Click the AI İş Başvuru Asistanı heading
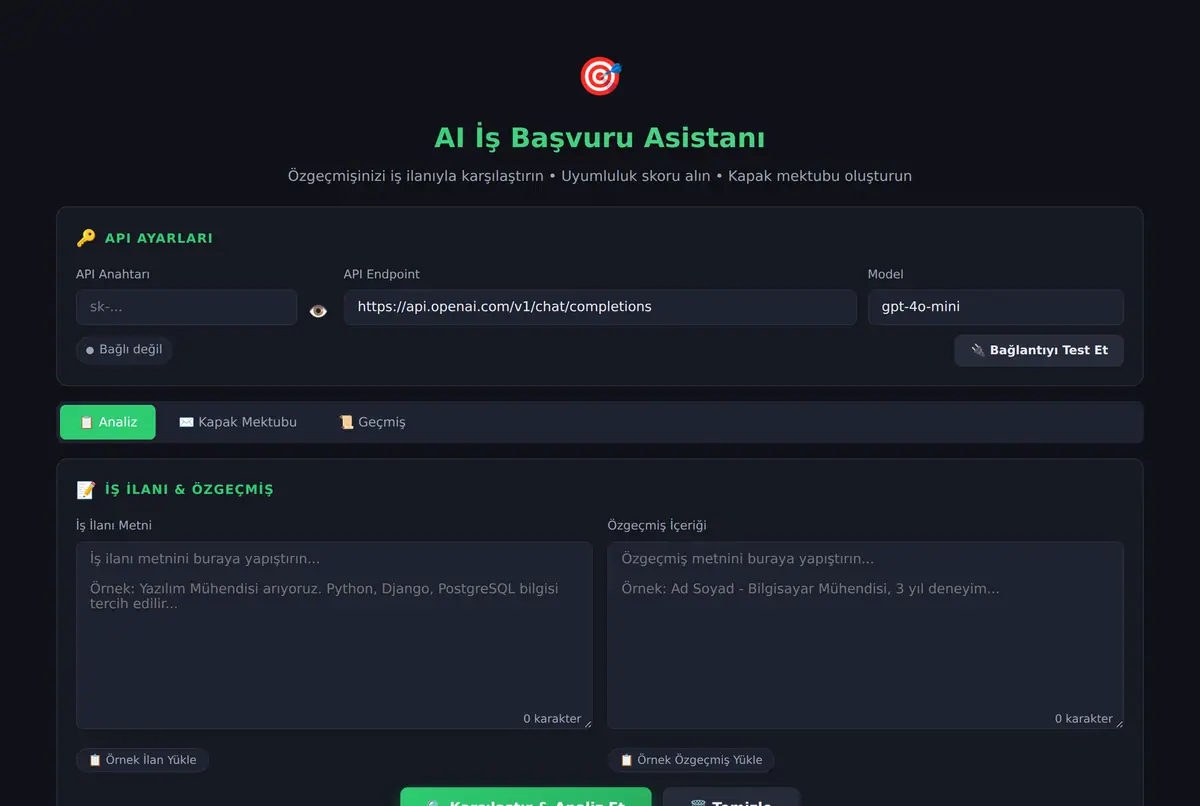This screenshot has height=806, width=1200. click(600, 137)
